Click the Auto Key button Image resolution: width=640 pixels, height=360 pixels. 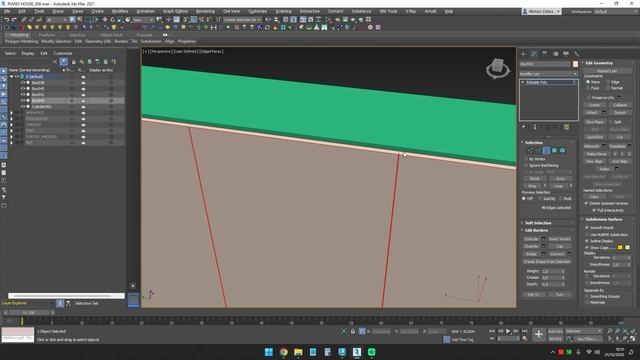coord(555,331)
